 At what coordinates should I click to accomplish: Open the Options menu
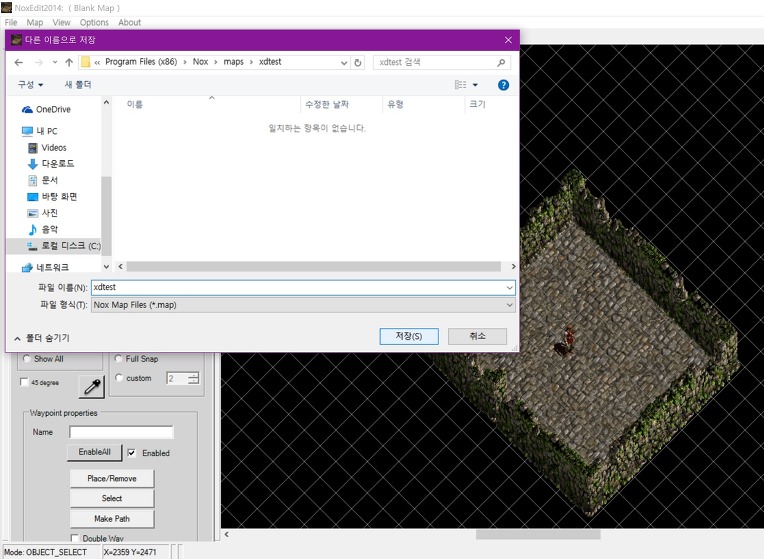pos(94,22)
